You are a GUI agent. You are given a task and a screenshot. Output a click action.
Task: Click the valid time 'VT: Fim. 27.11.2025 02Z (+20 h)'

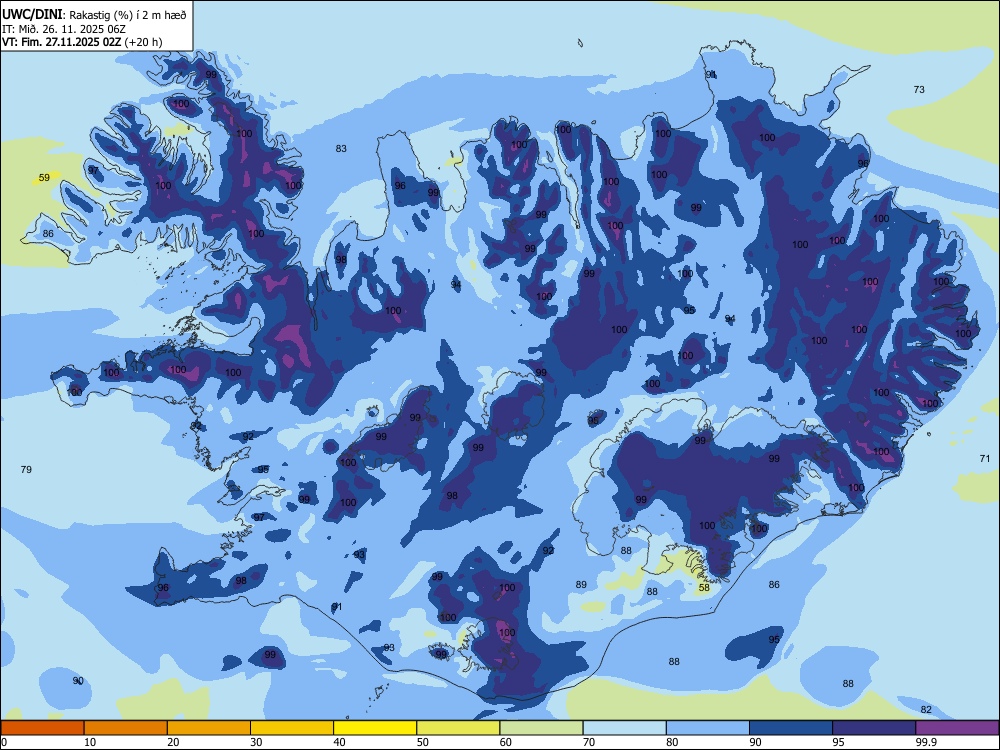82,42
